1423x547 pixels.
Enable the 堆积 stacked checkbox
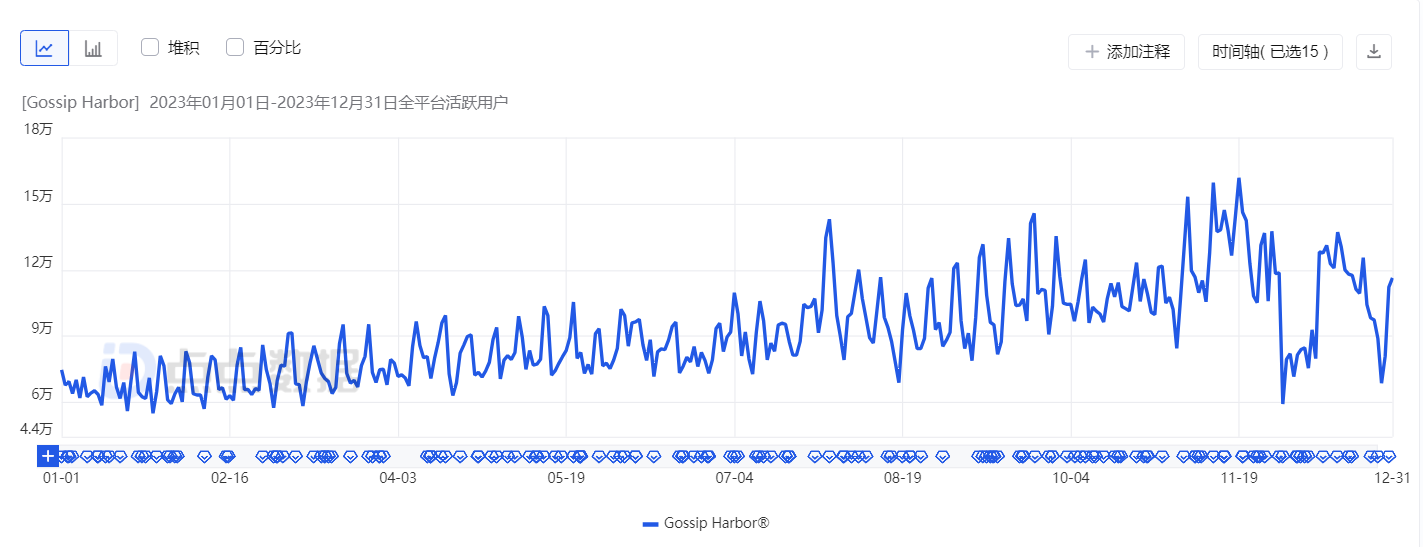pos(150,47)
